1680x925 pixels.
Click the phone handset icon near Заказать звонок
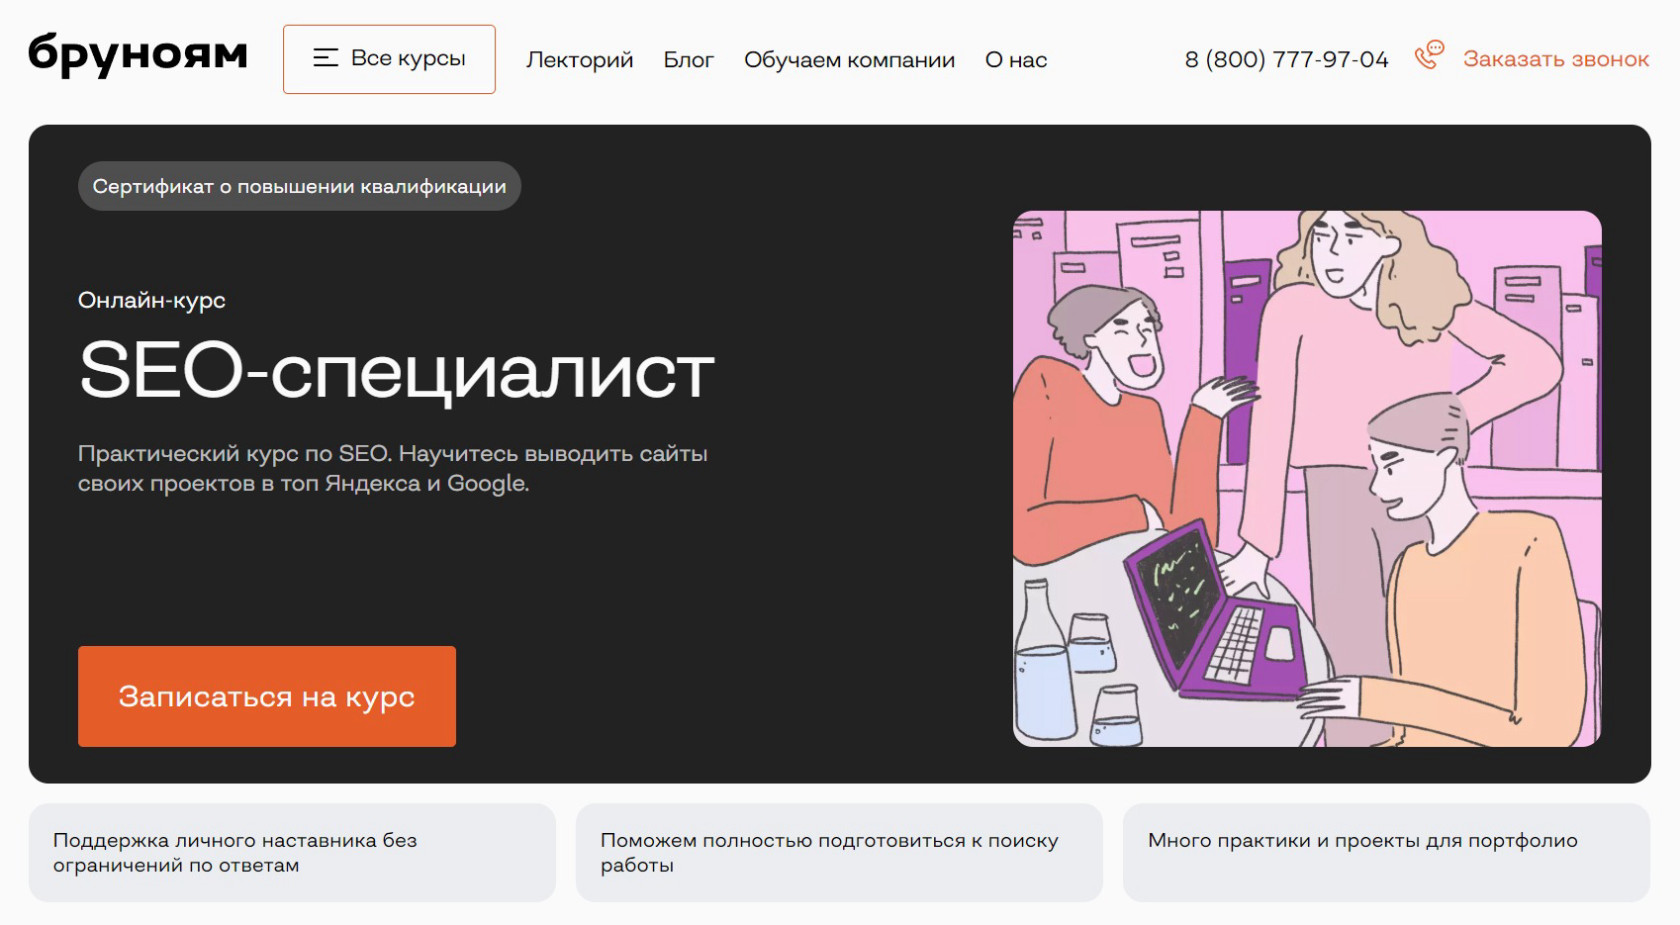click(1429, 58)
